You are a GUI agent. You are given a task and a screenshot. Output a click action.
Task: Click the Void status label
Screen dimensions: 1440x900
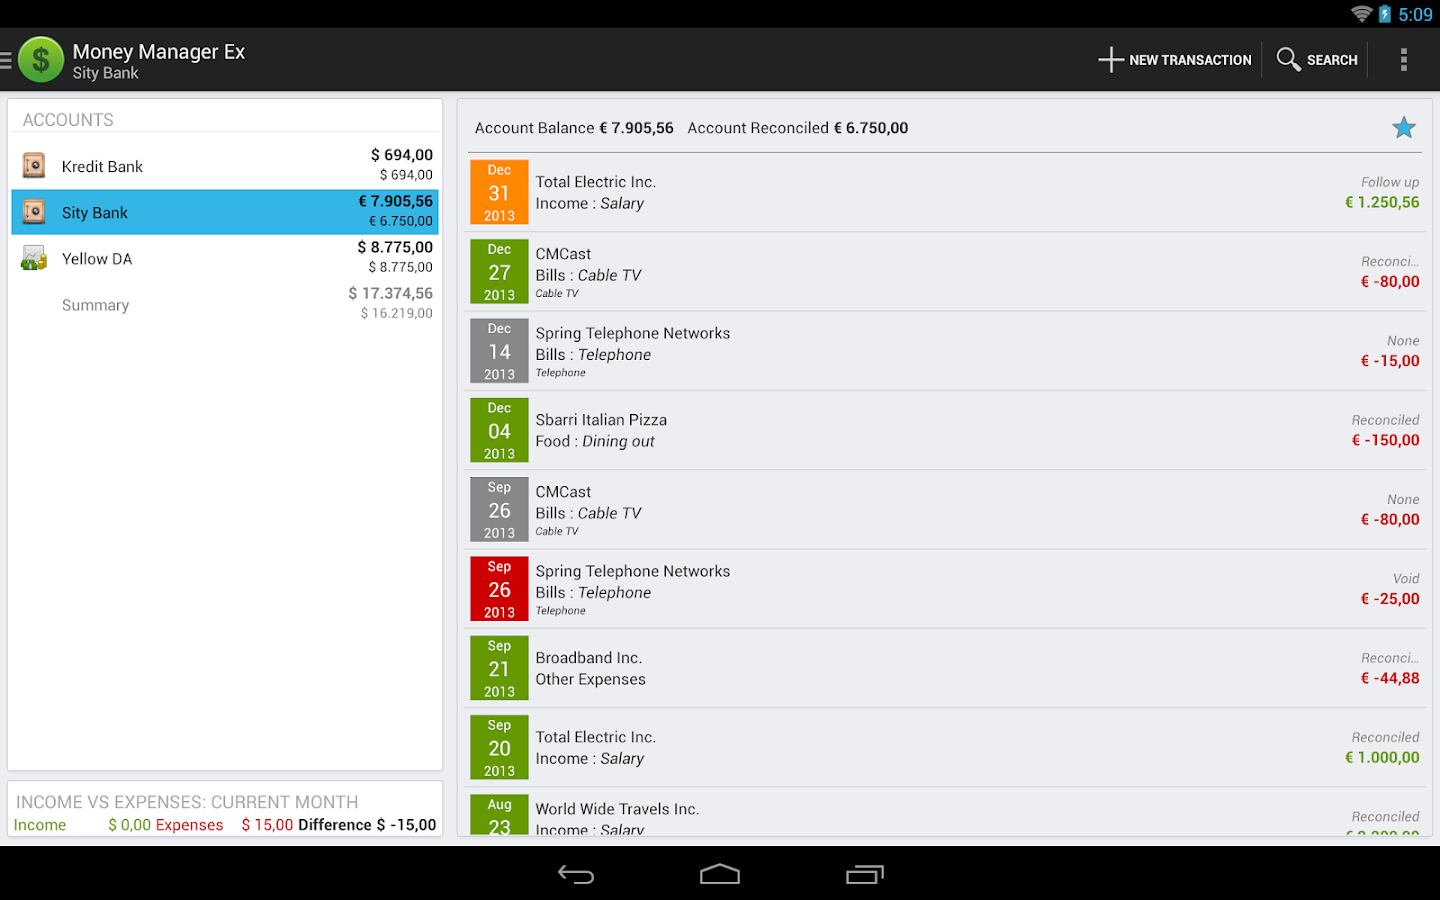coord(1406,579)
